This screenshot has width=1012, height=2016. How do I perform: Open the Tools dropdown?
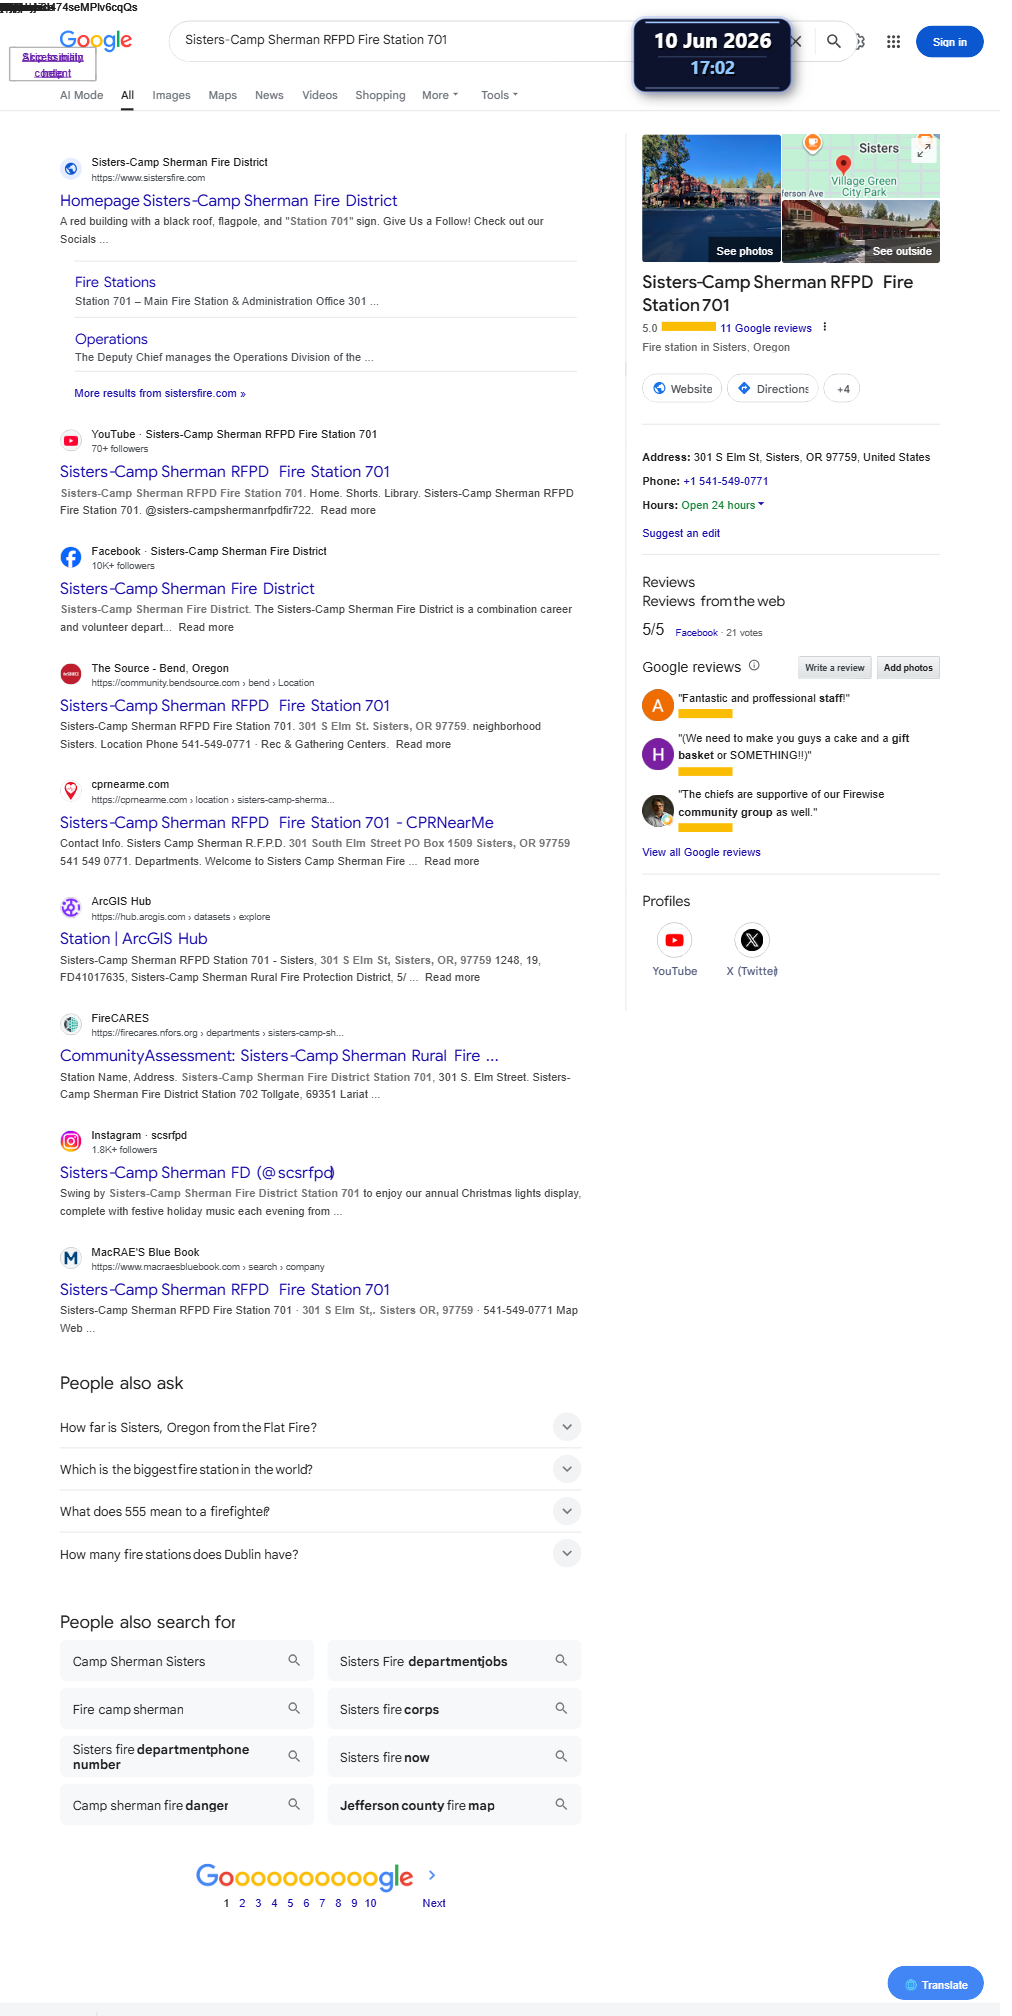click(499, 95)
